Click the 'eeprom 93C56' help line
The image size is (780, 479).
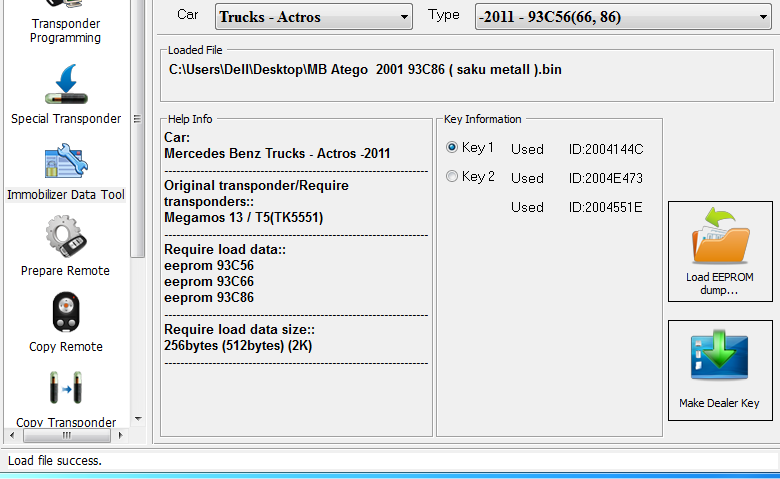click(x=209, y=265)
